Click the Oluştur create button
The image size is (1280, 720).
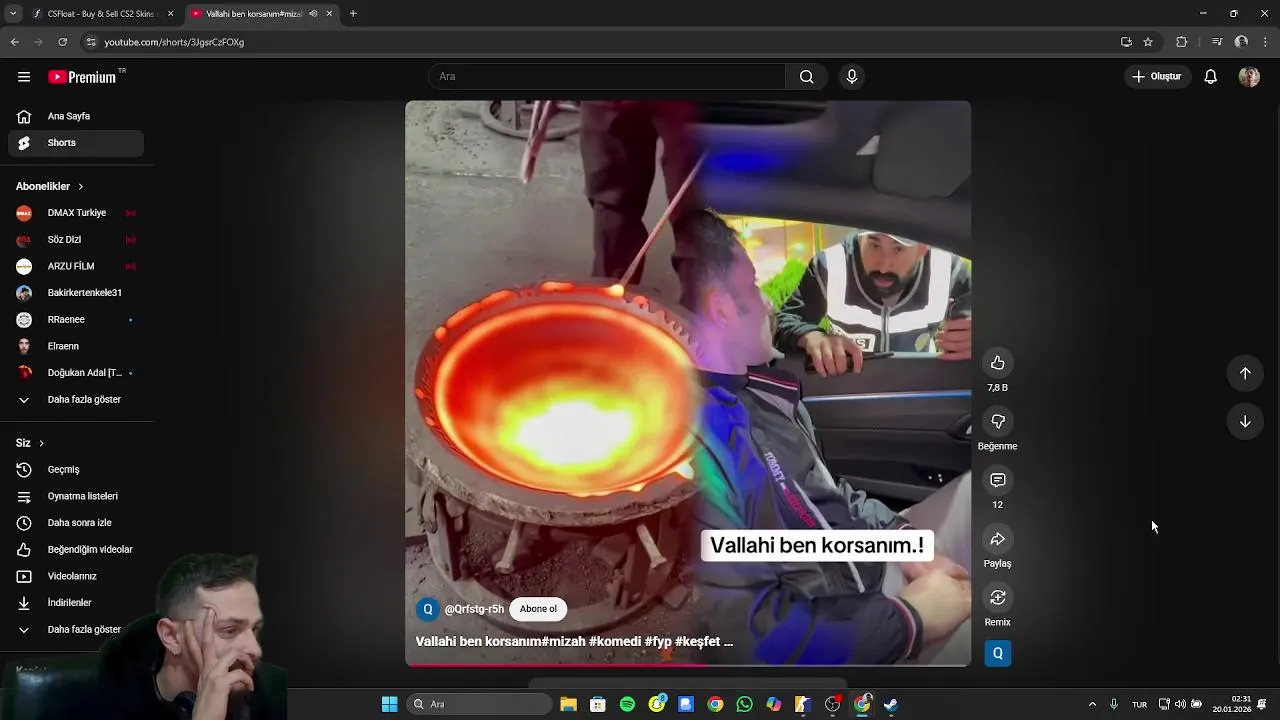[1157, 77]
